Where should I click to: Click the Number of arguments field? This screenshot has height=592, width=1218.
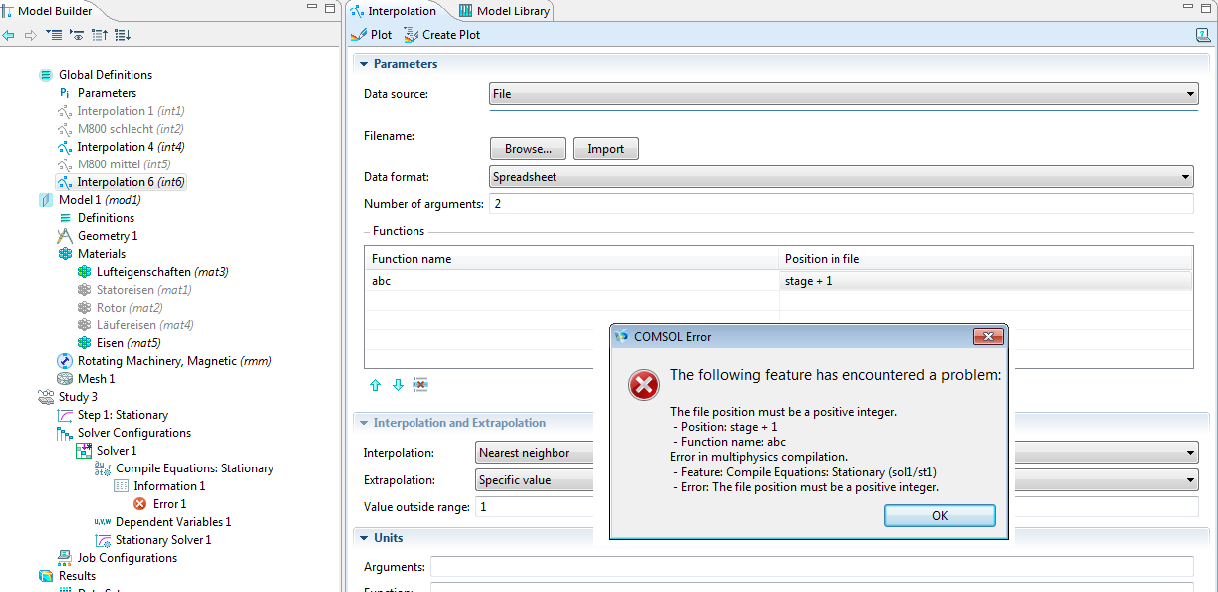[840, 204]
